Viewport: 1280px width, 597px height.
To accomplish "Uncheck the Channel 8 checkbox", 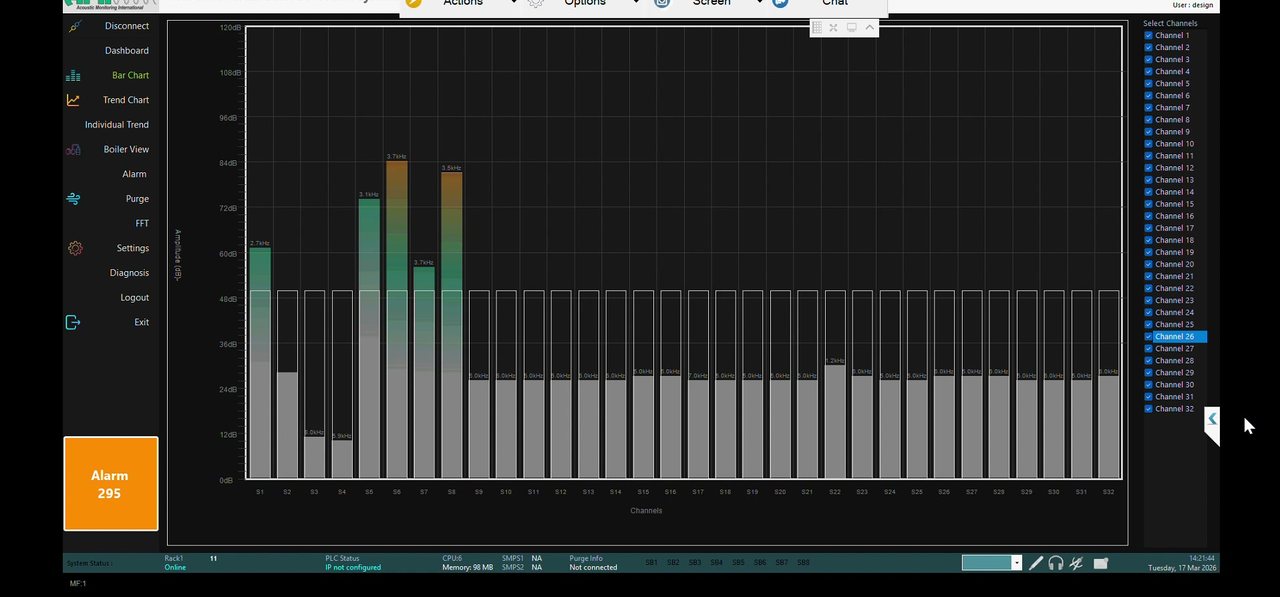I will [x=1149, y=120].
